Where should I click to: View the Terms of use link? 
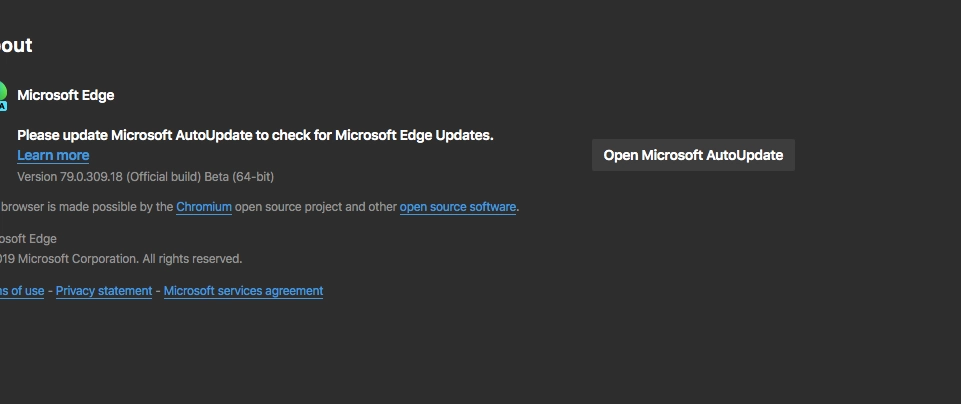[21, 291]
